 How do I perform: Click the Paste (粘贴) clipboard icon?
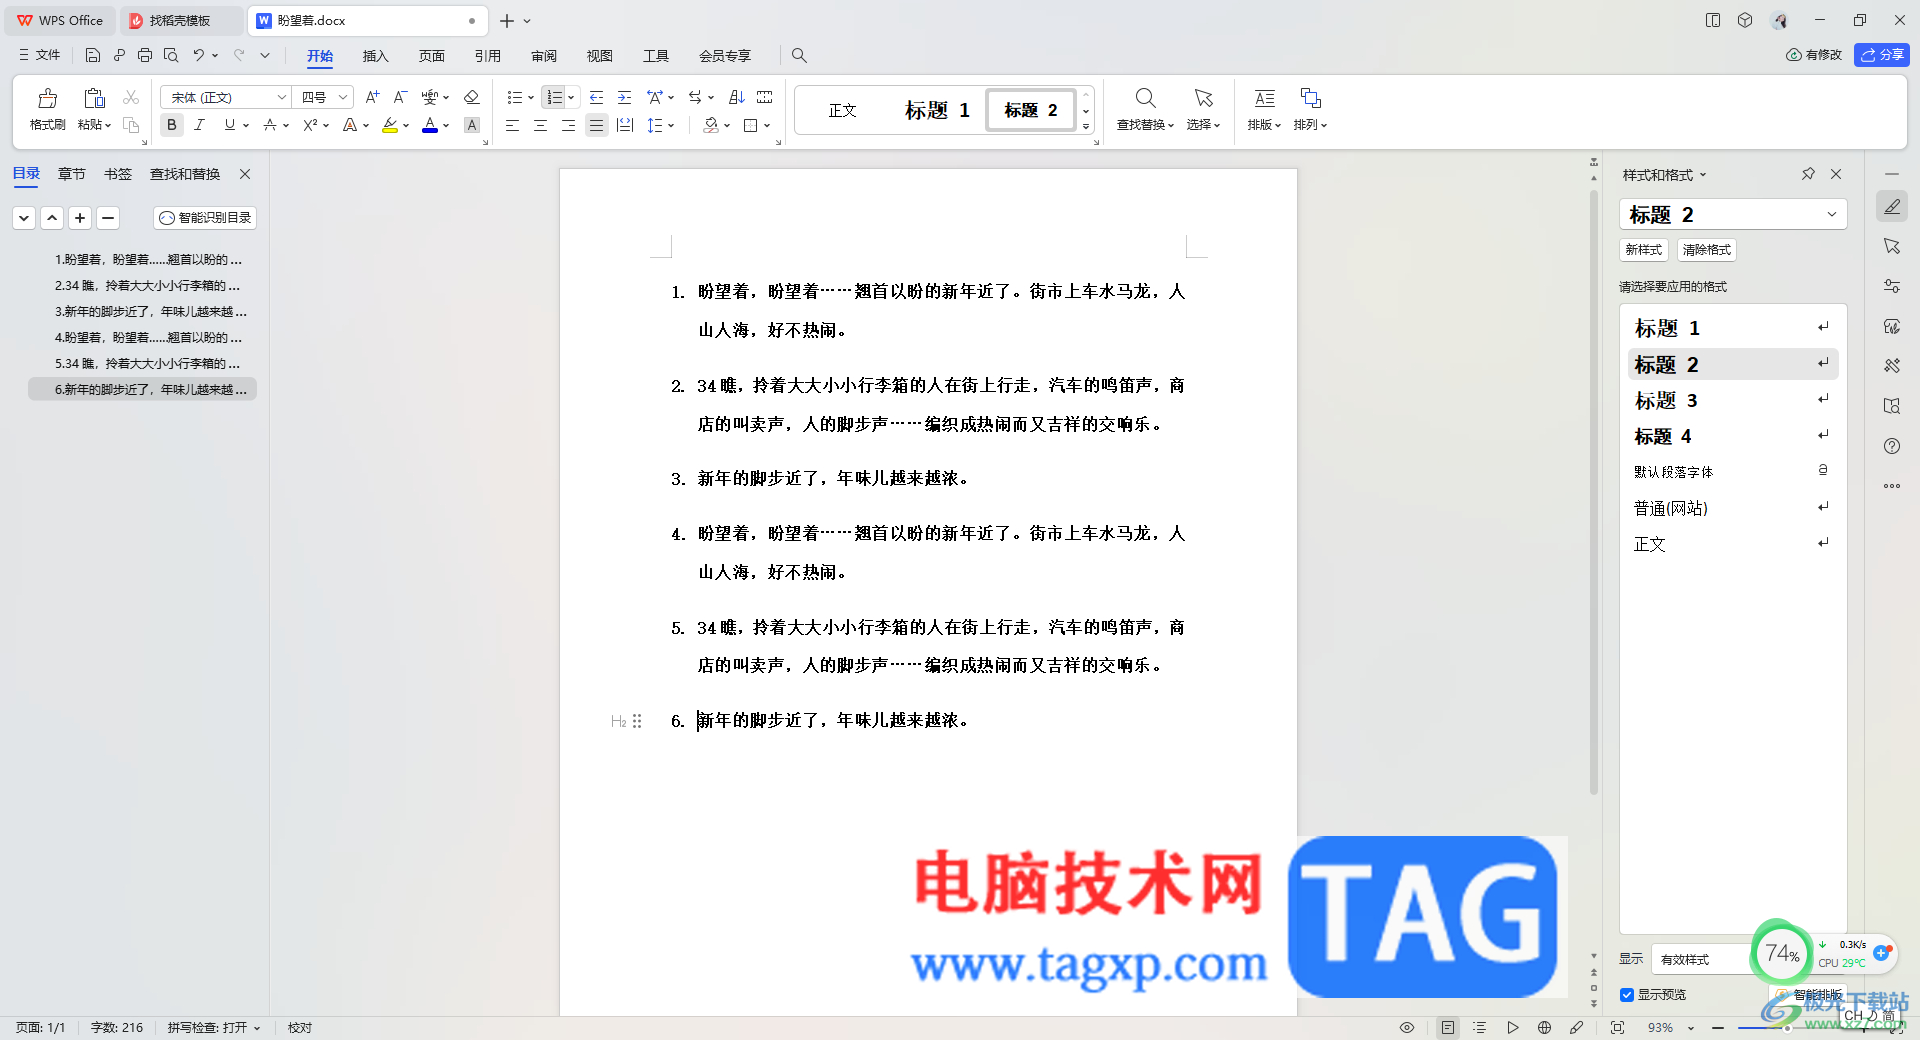click(x=94, y=98)
